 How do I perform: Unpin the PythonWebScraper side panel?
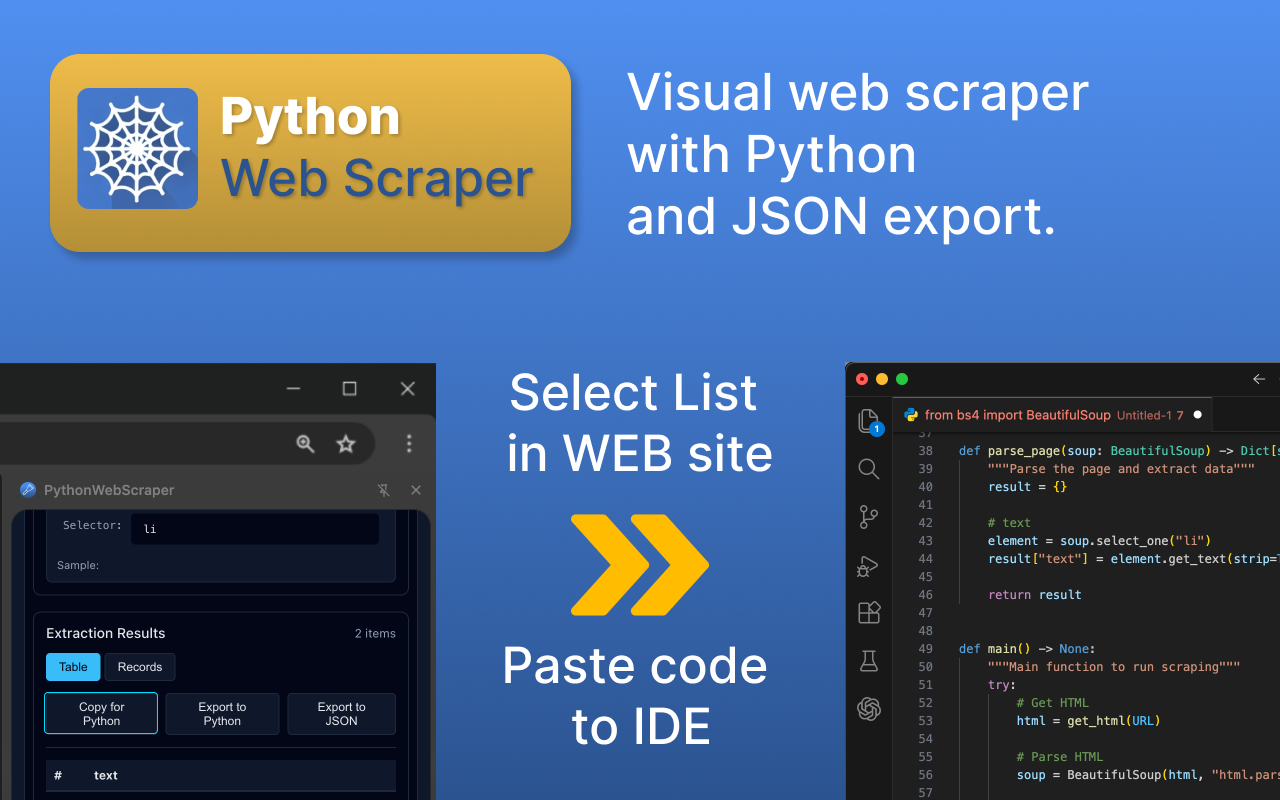tap(384, 490)
